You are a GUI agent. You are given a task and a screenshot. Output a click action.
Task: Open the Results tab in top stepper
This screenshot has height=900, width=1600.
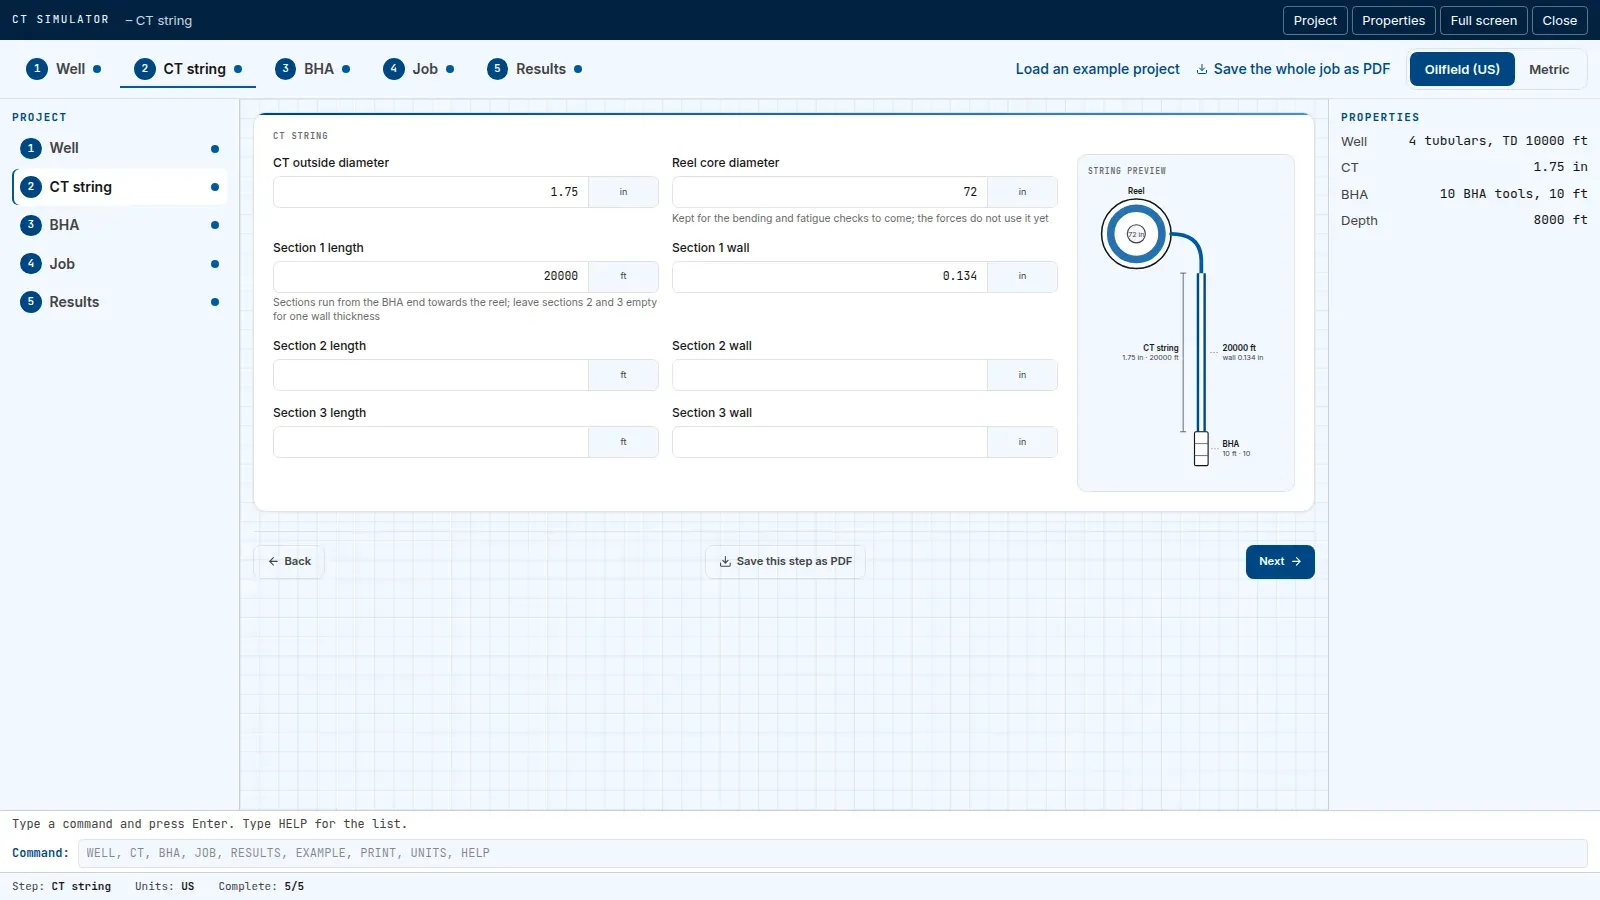535,69
